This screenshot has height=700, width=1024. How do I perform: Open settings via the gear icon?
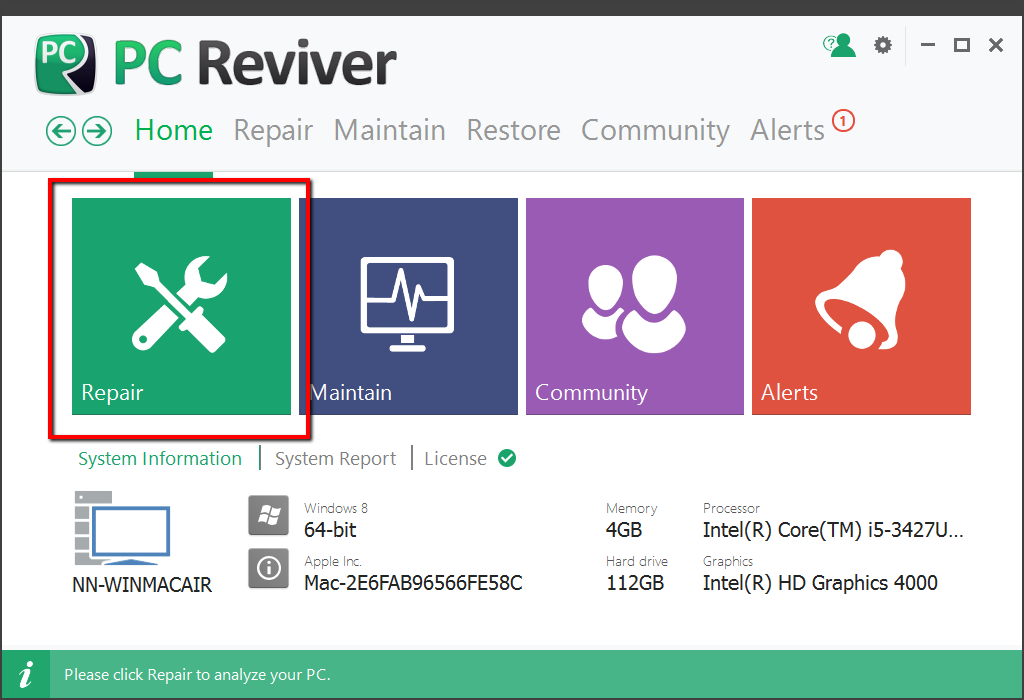[882, 45]
